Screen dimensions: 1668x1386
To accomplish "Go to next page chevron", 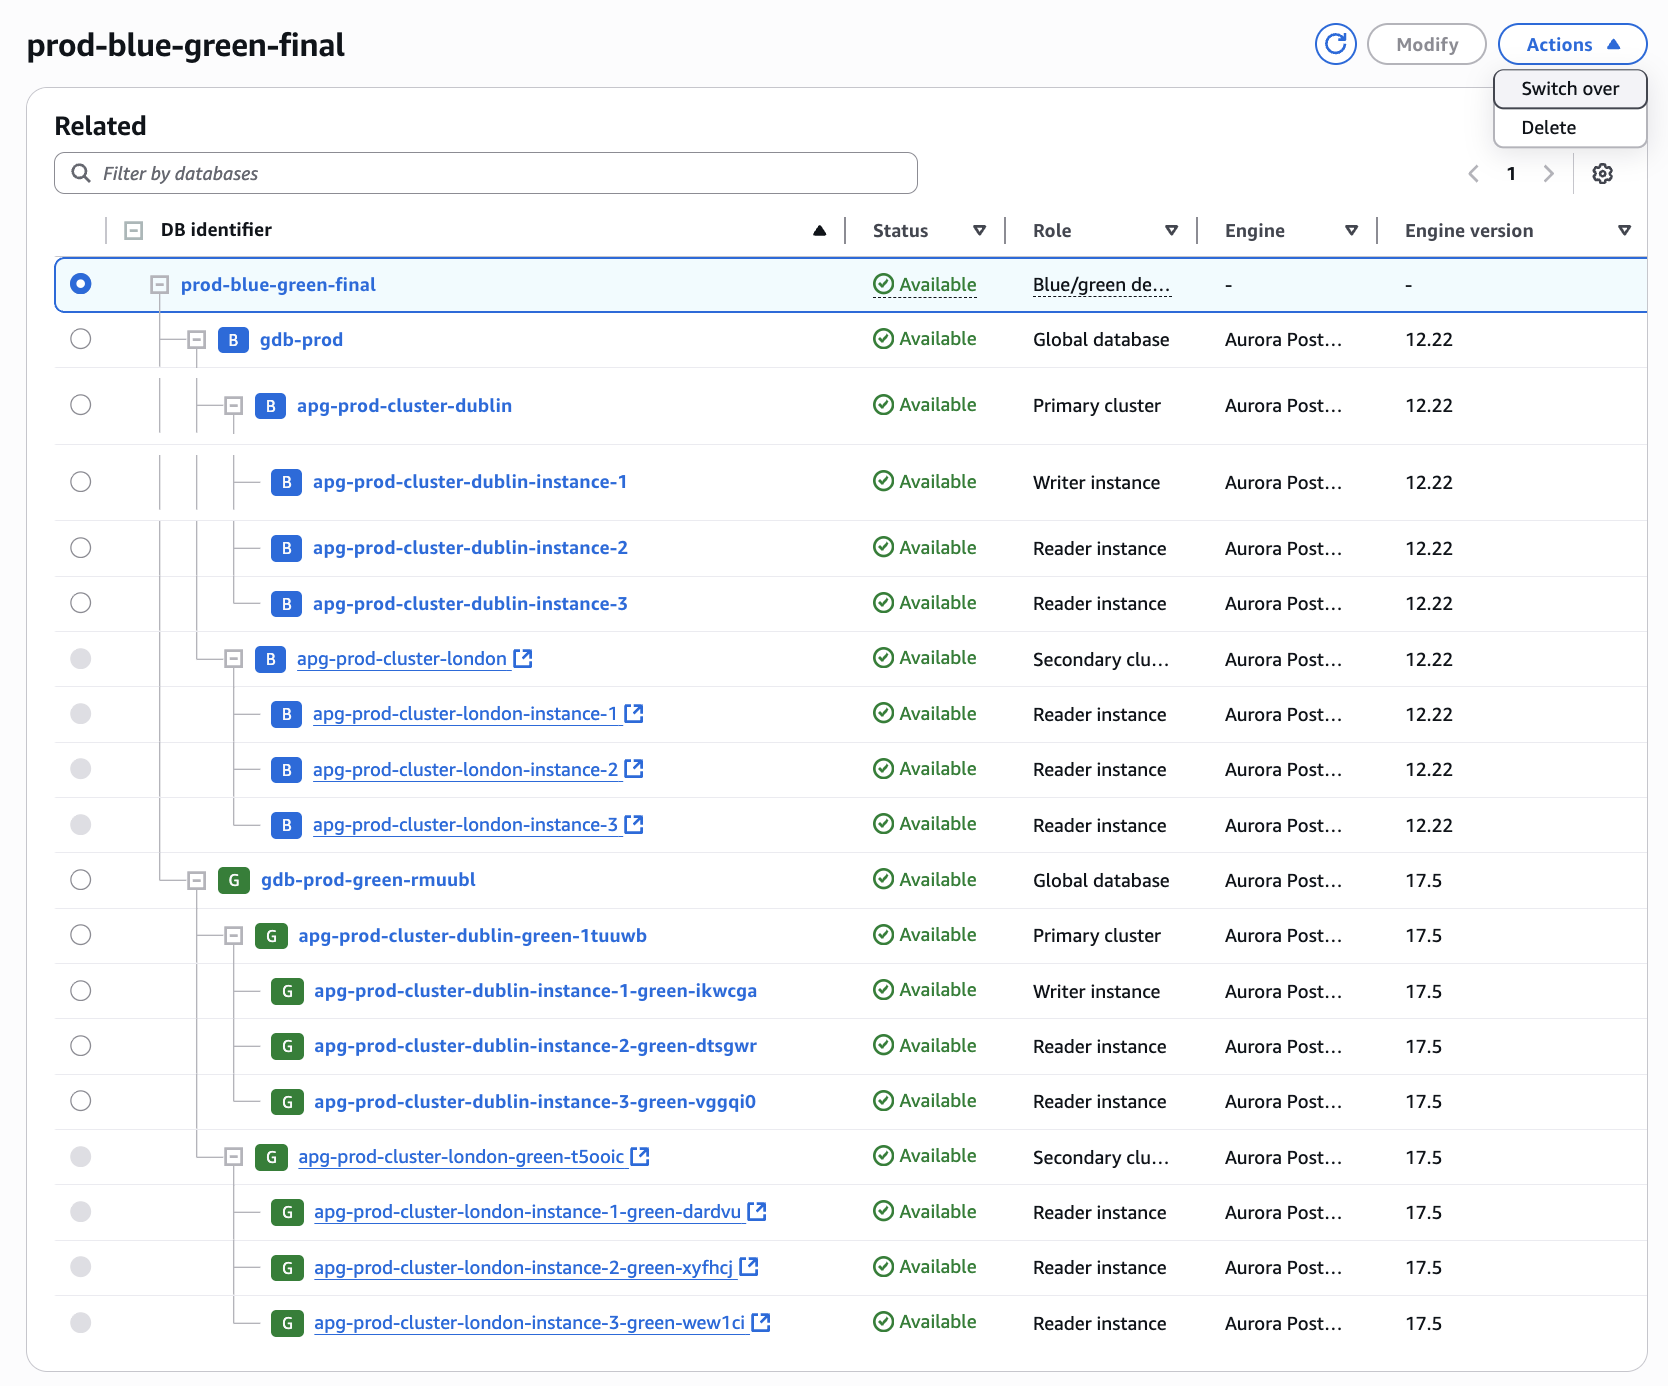I will tap(1548, 174).
